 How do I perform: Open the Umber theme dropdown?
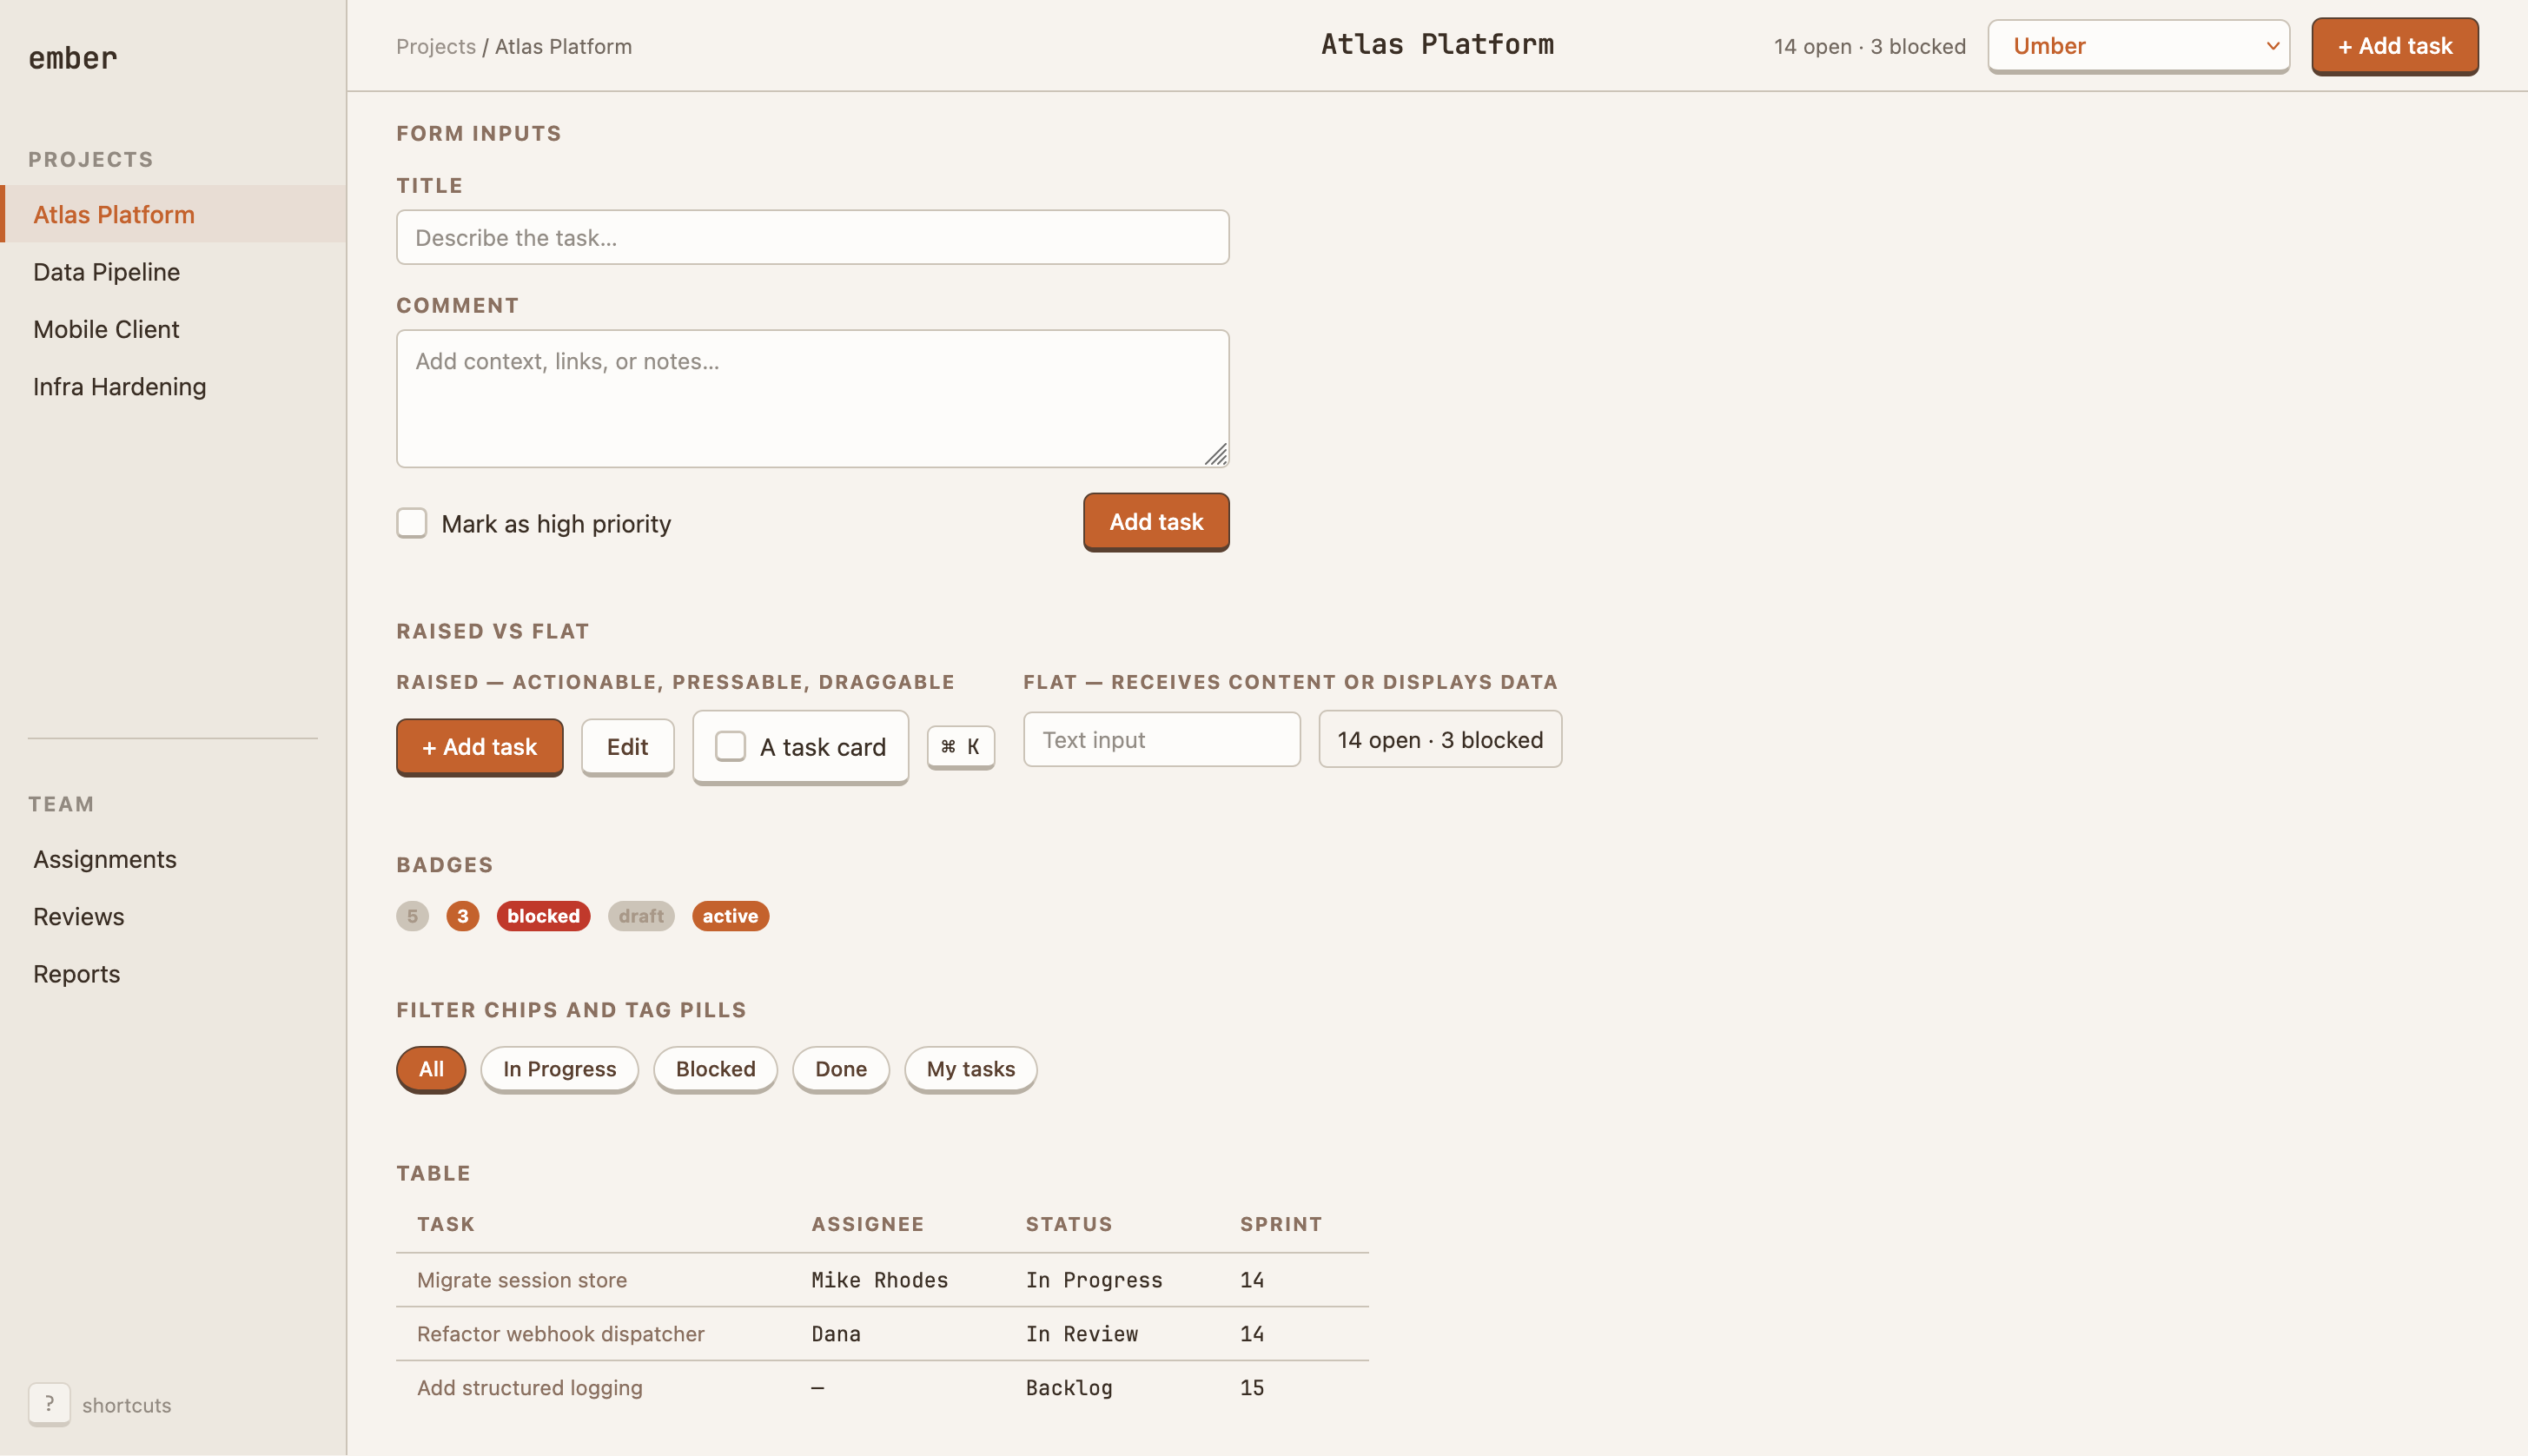pos(2138,46)
